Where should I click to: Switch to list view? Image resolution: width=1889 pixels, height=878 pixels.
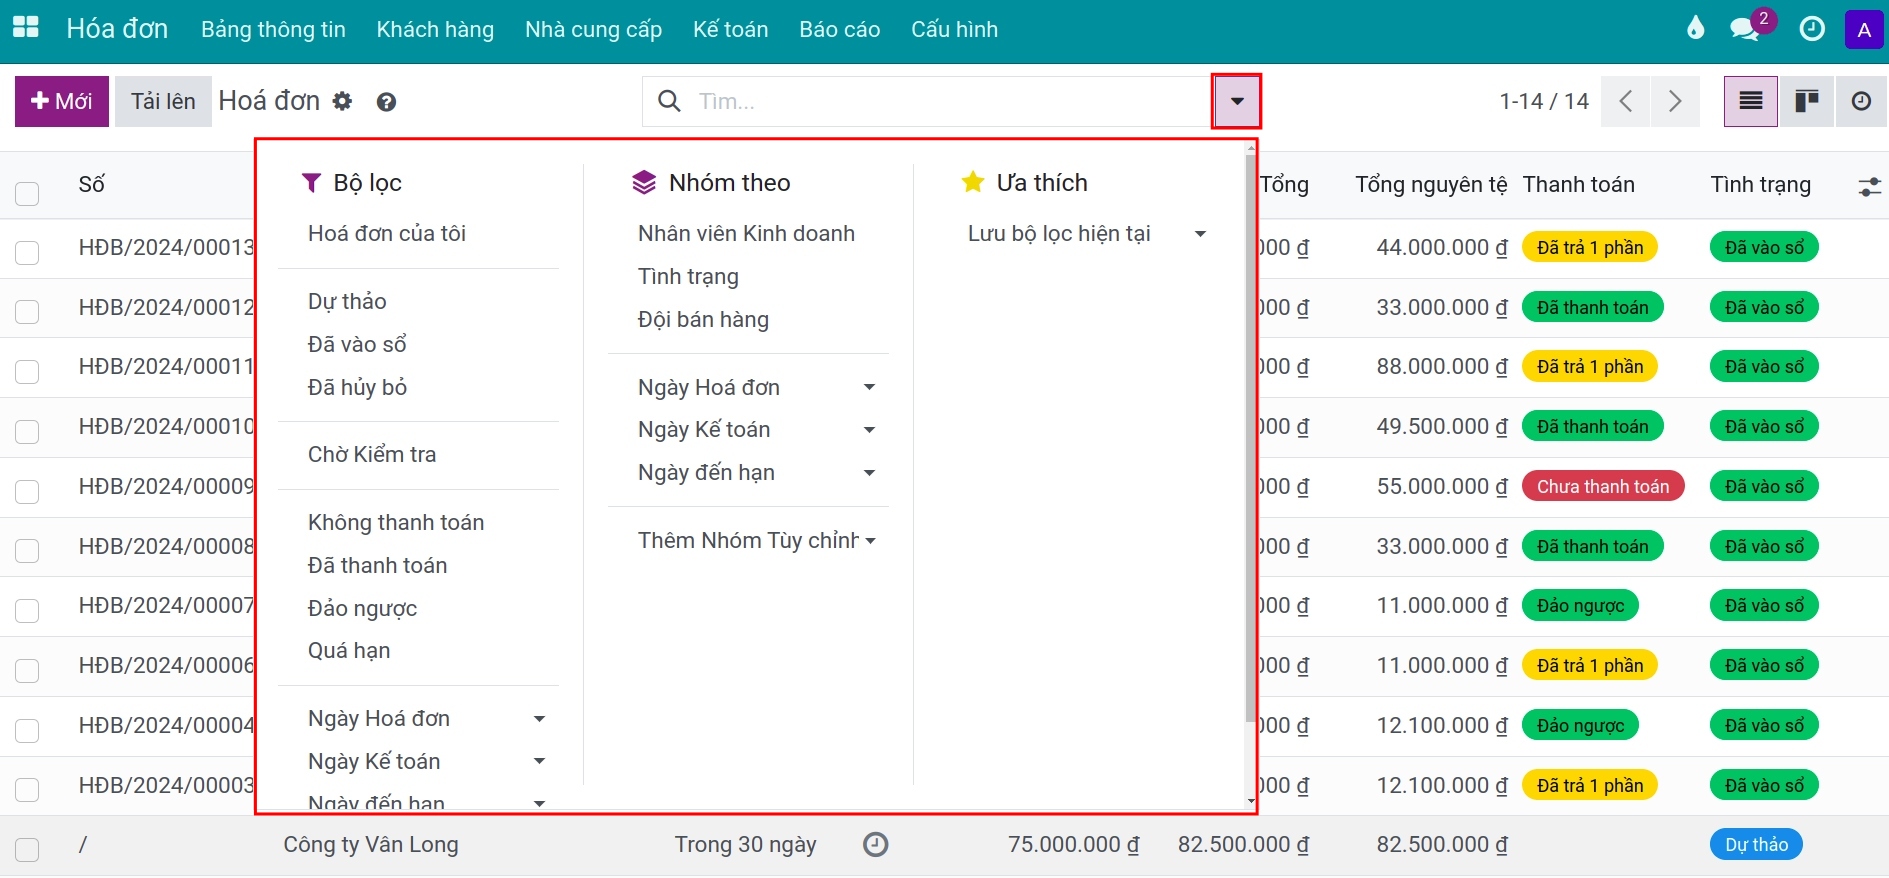pyautogui.click(x=1751, y=101)
